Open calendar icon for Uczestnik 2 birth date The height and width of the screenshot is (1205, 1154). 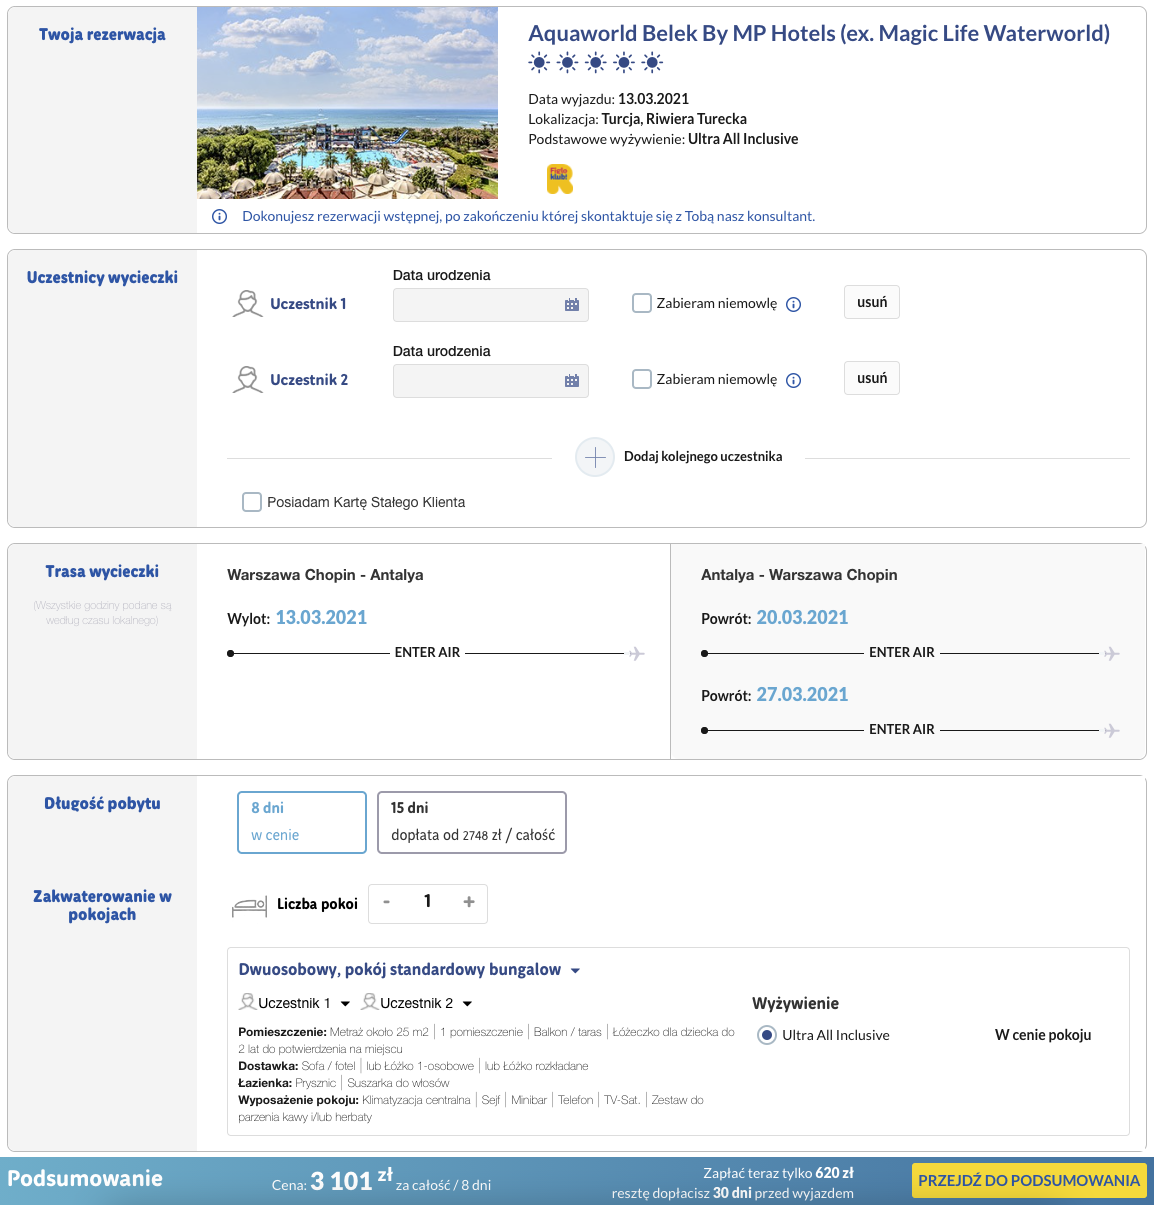(572, 381)
